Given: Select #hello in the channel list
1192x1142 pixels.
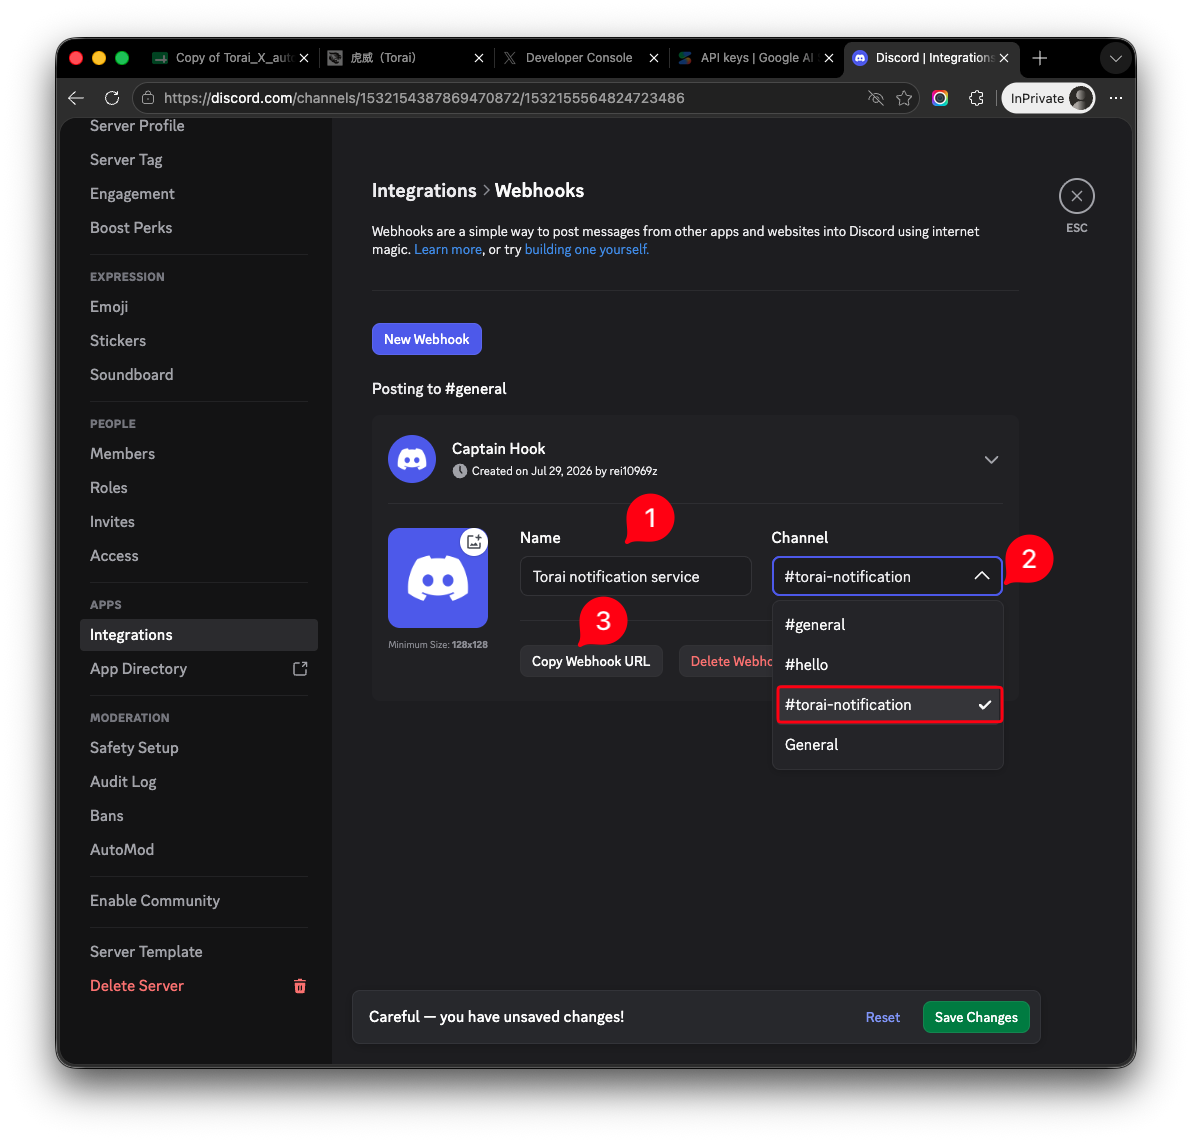Looking at the screenshot, I should coord(888,665).
